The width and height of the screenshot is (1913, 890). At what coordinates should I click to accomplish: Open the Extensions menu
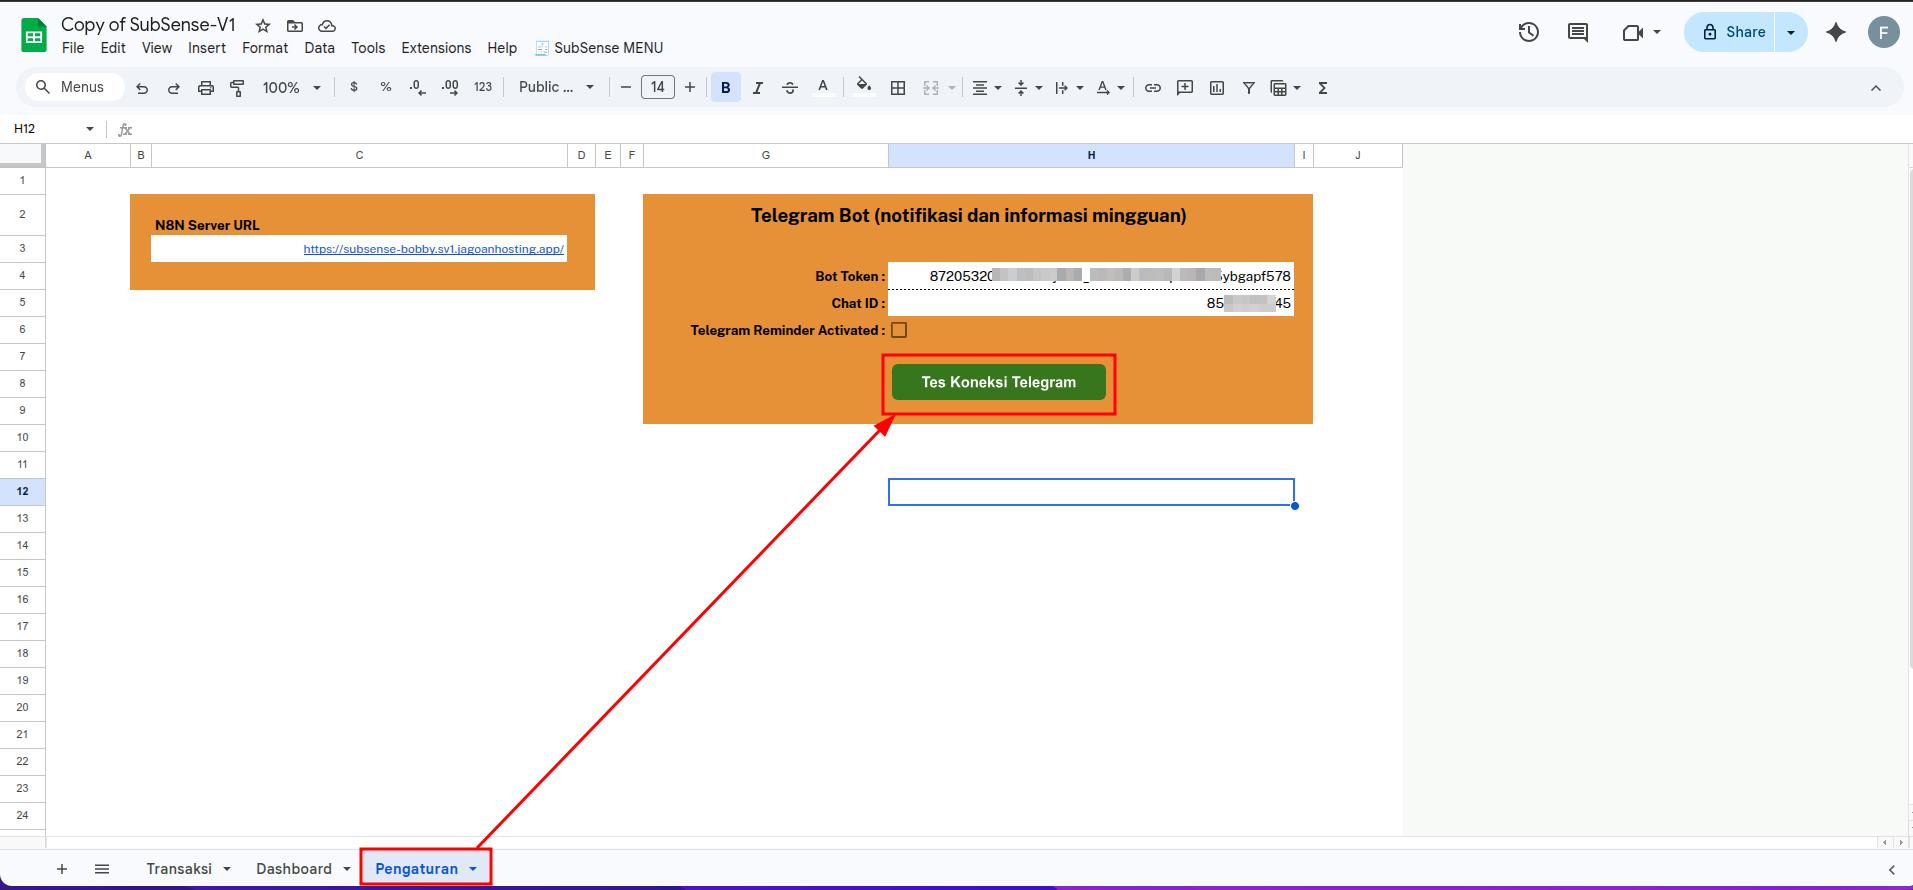tap(436, 48)
